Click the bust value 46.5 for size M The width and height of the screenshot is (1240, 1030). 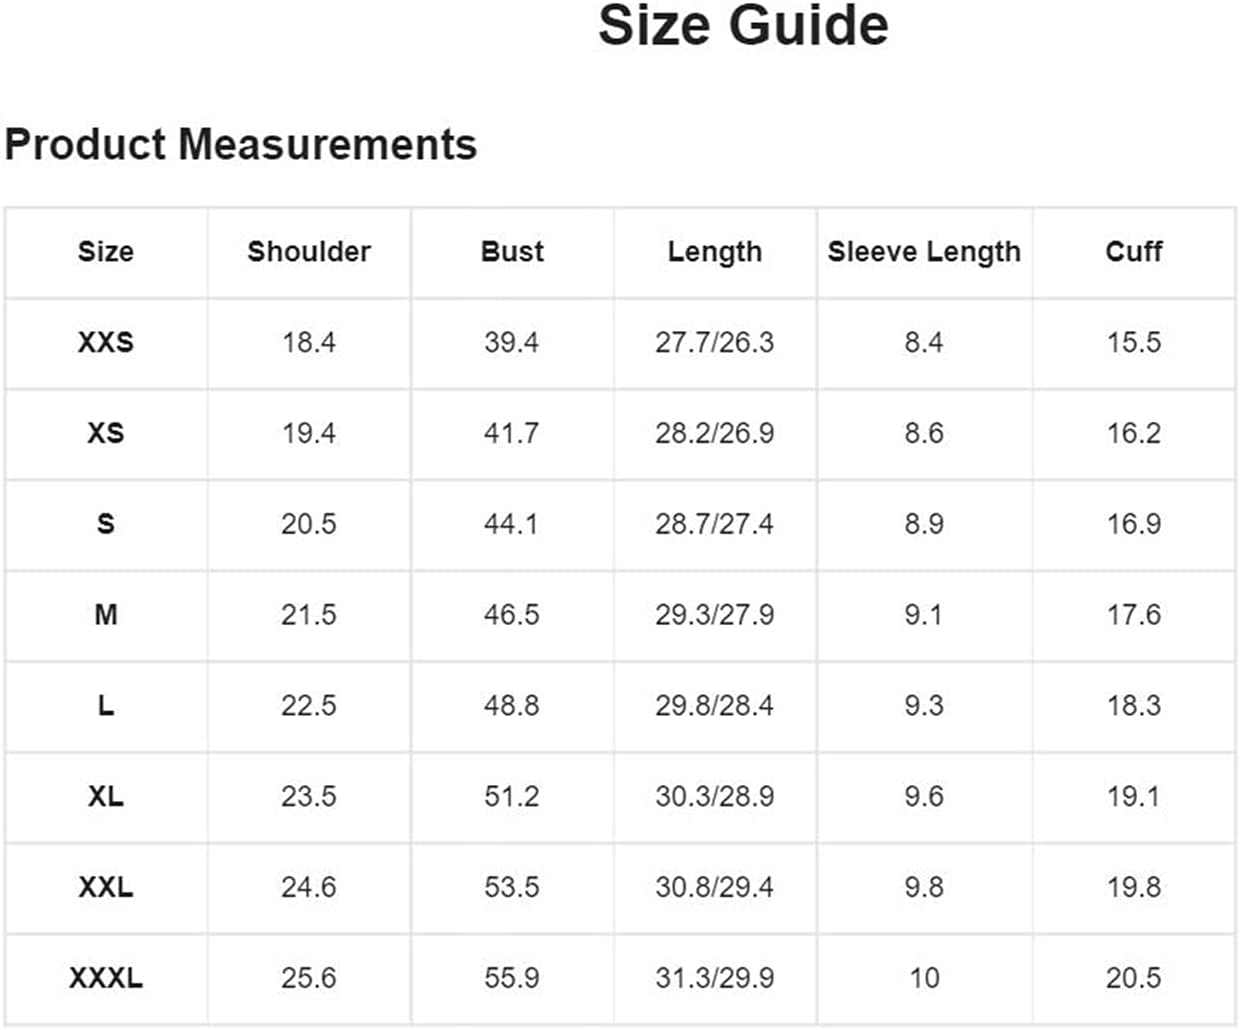511,615
